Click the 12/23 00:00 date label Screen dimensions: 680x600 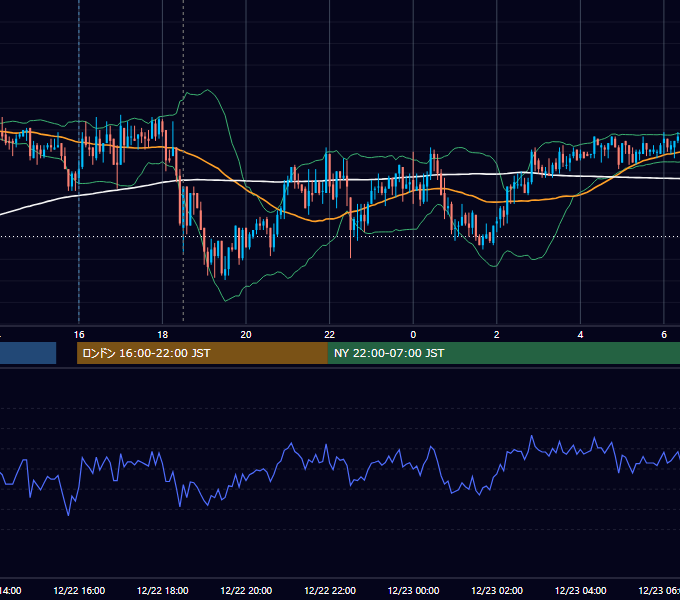[x=413, y=590]
